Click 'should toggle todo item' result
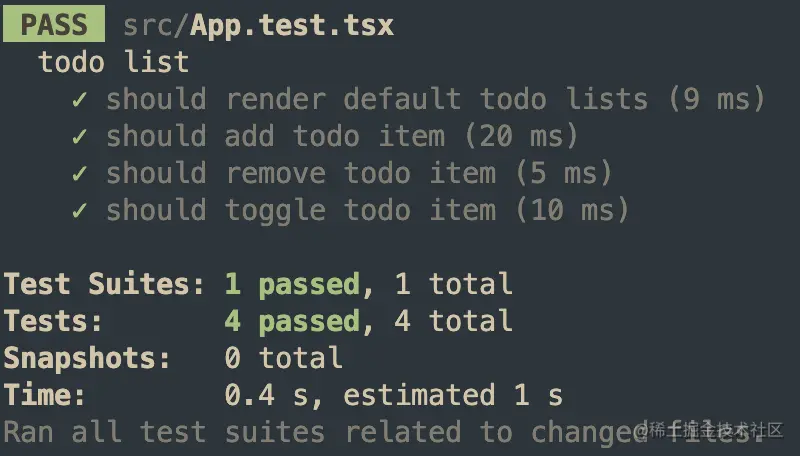The width and height of the screenshot is (800, 456). point(367,211)
